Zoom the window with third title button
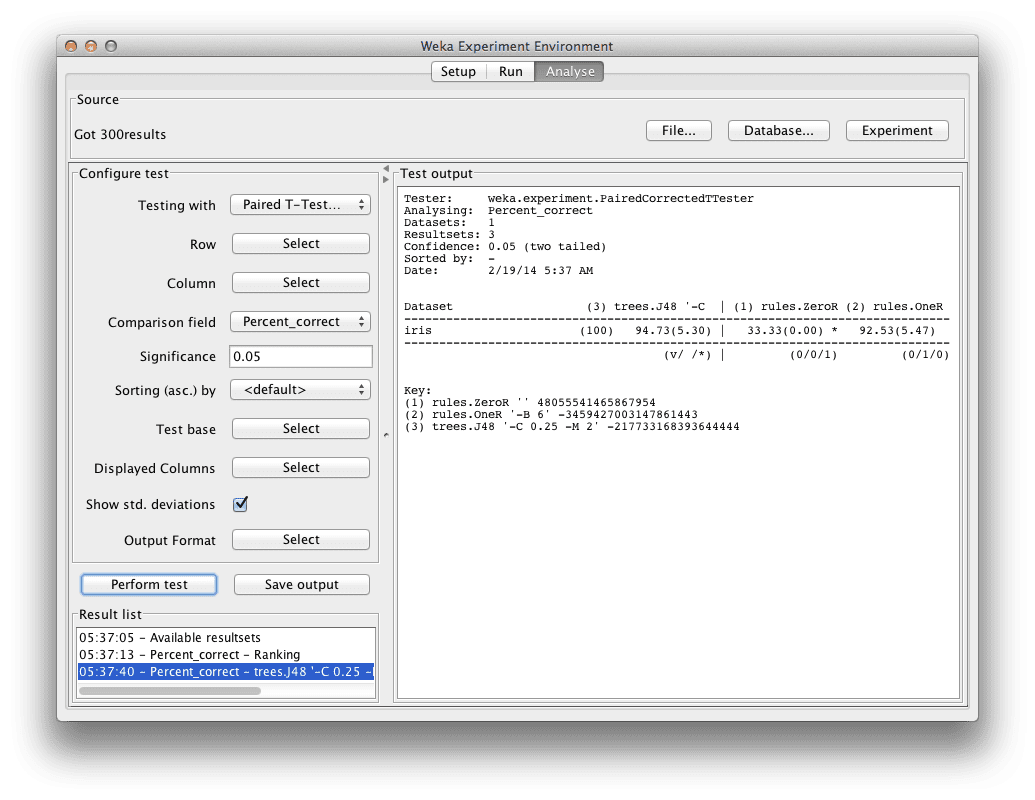 coord(111,46)
